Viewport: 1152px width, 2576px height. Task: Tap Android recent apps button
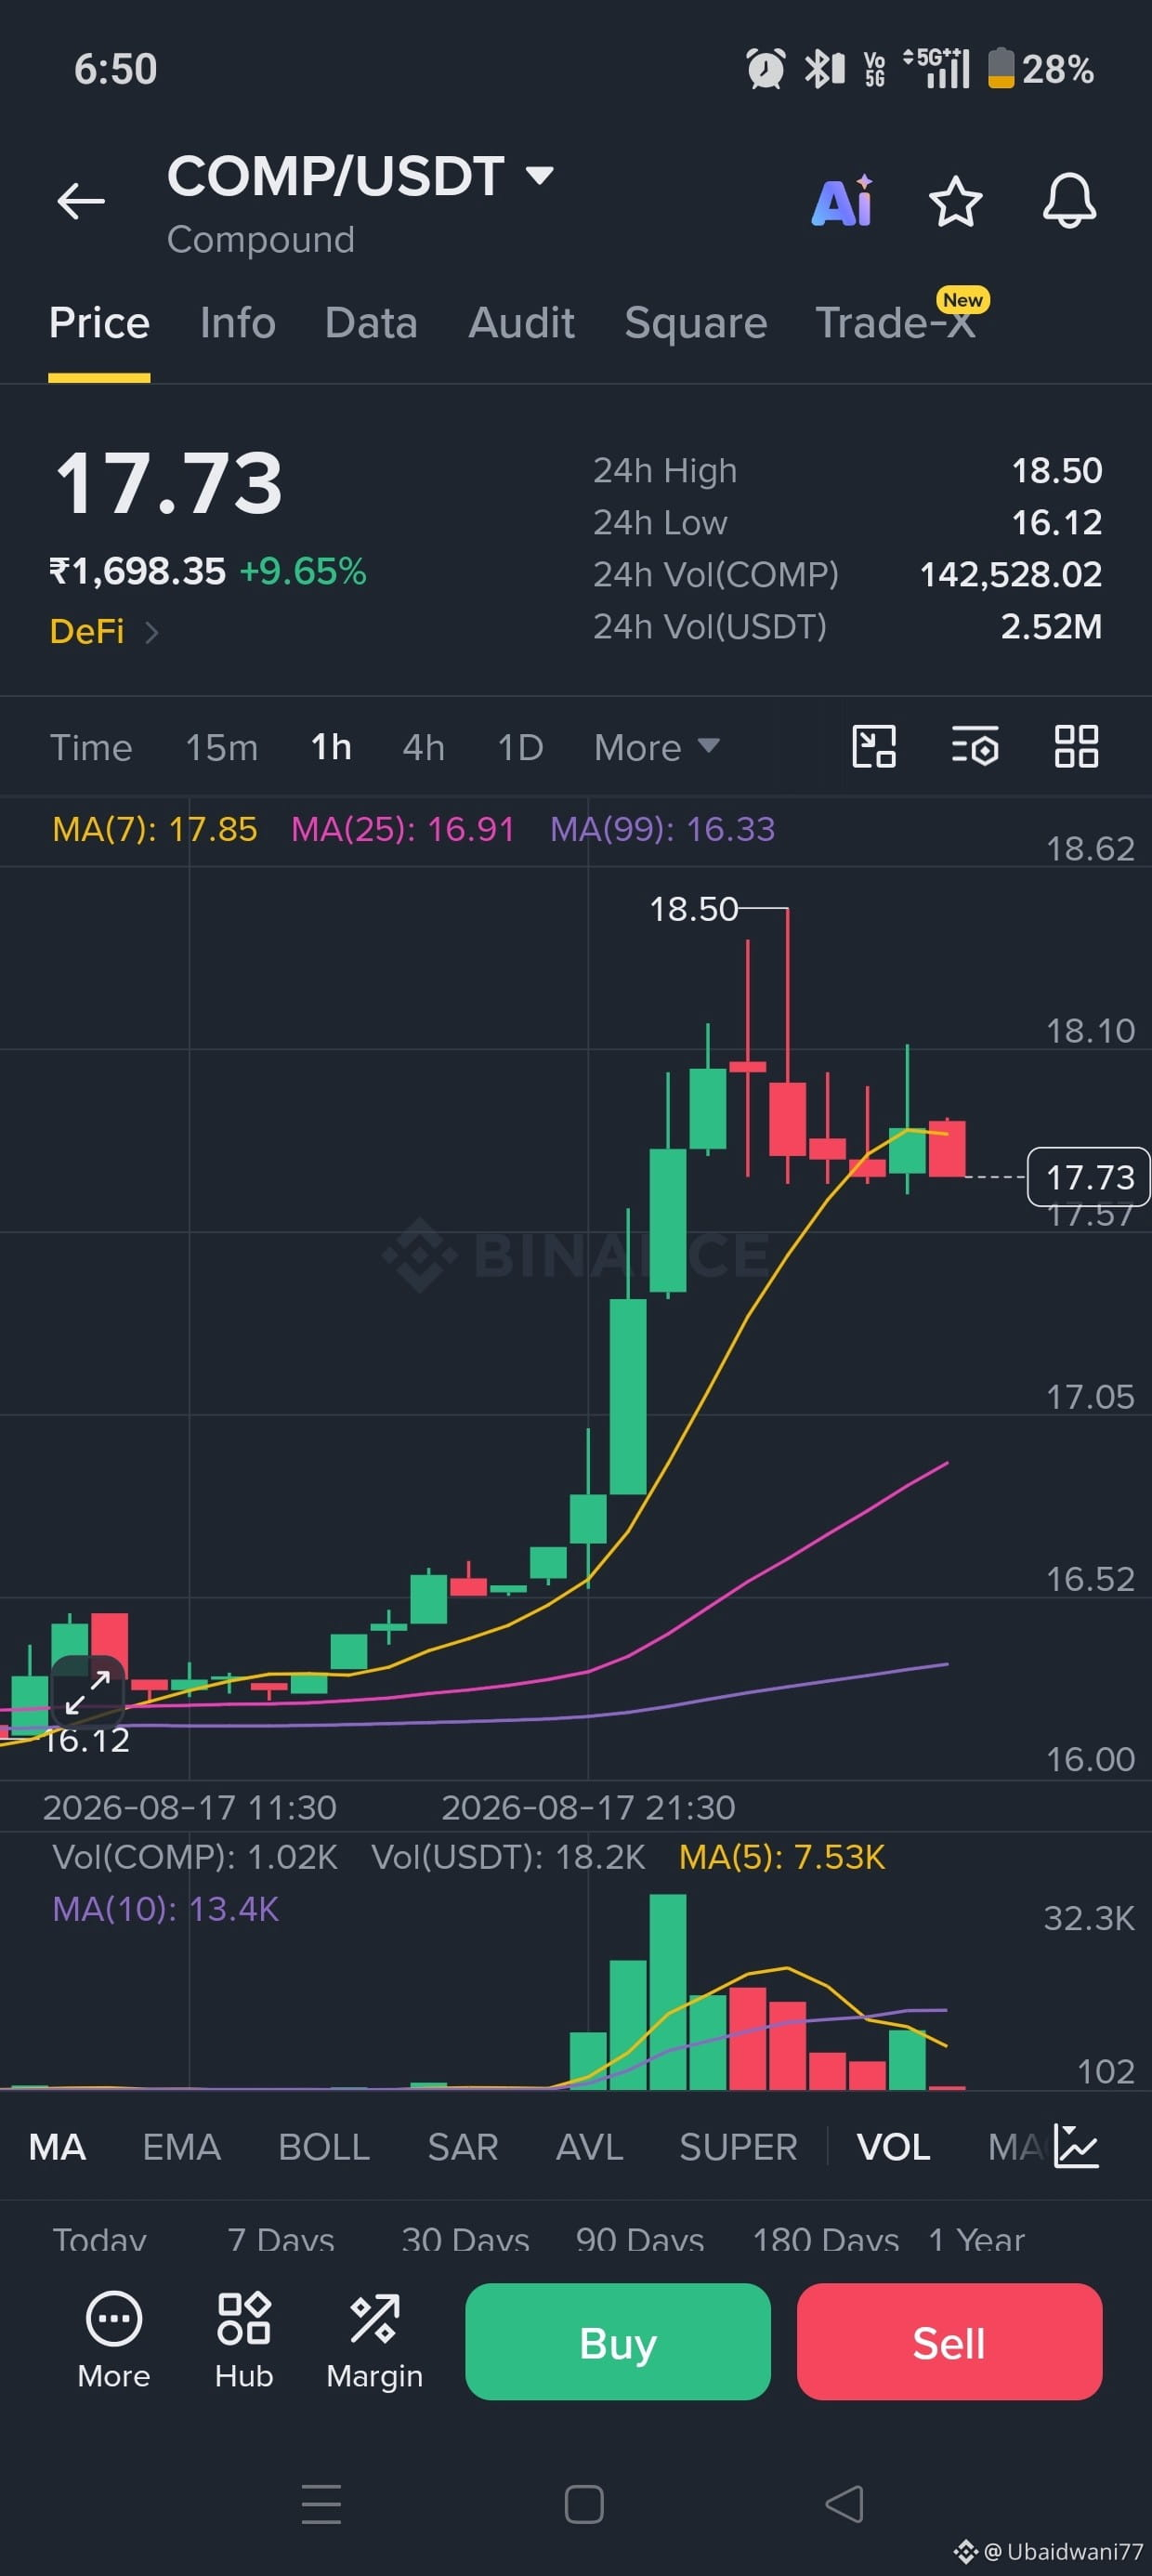click(321, 2504)
